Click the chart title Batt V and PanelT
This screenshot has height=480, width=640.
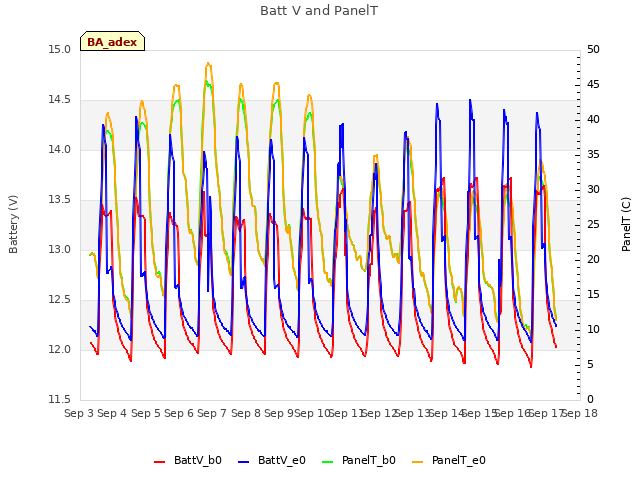319,11
